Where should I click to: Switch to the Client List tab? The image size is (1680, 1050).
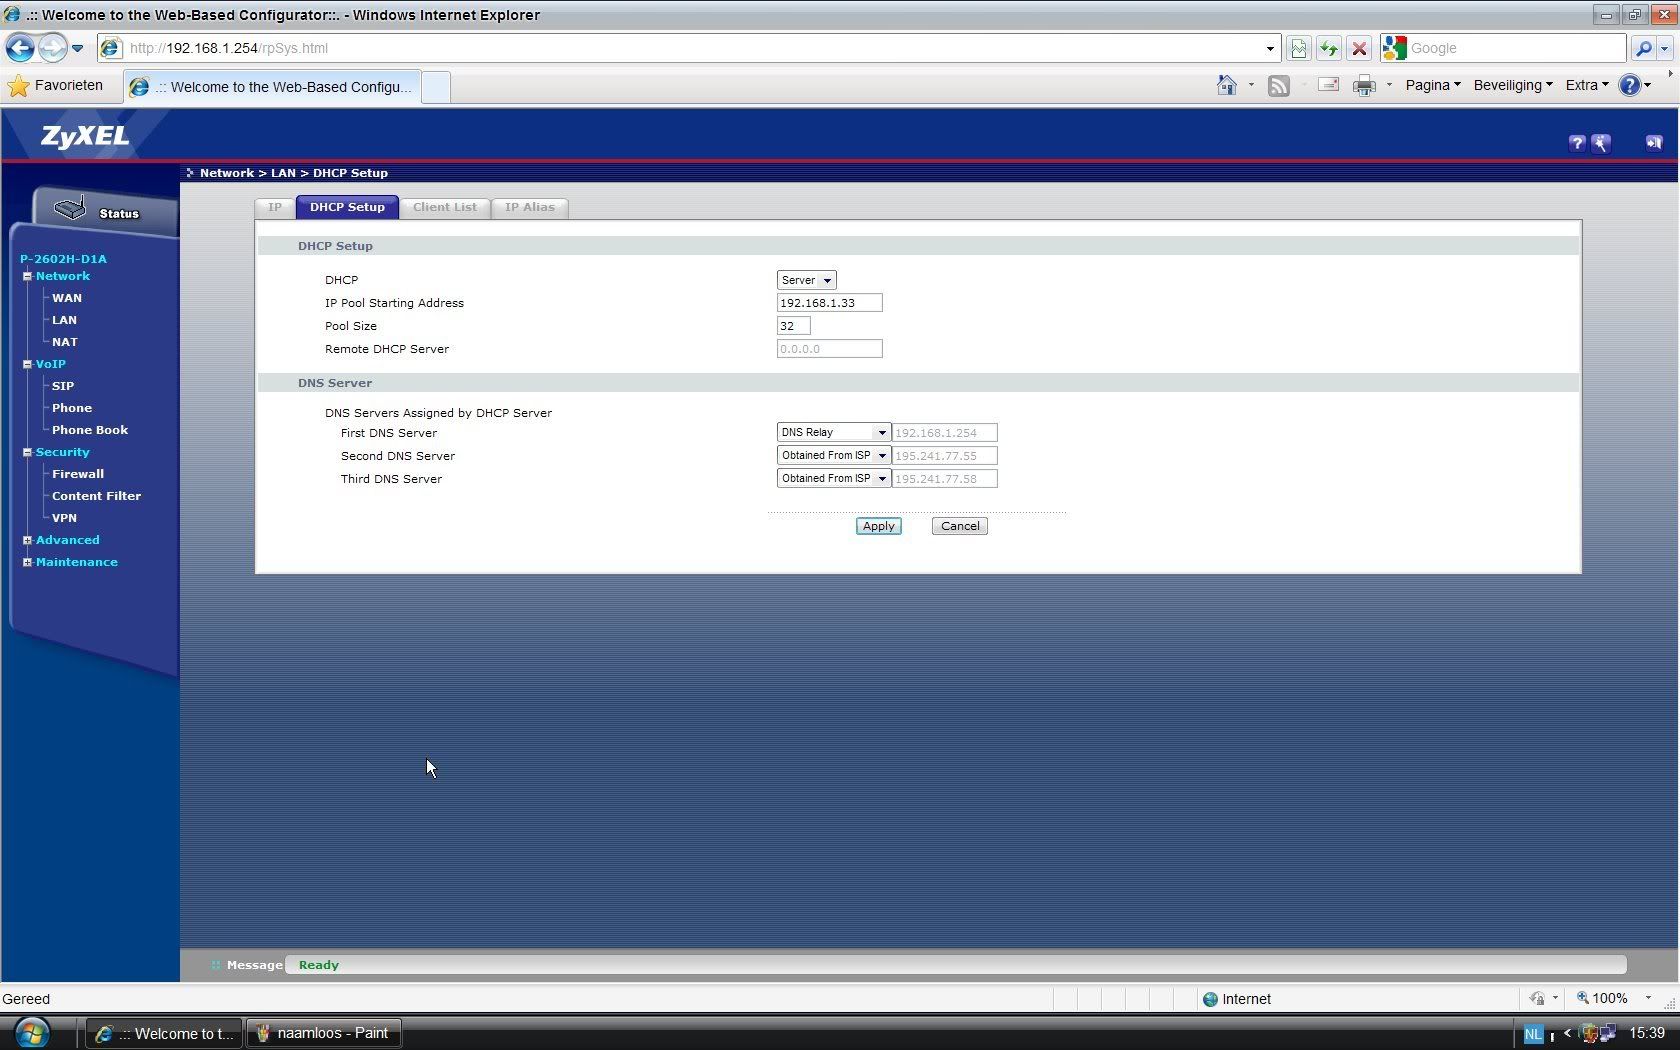coord(444,207)
